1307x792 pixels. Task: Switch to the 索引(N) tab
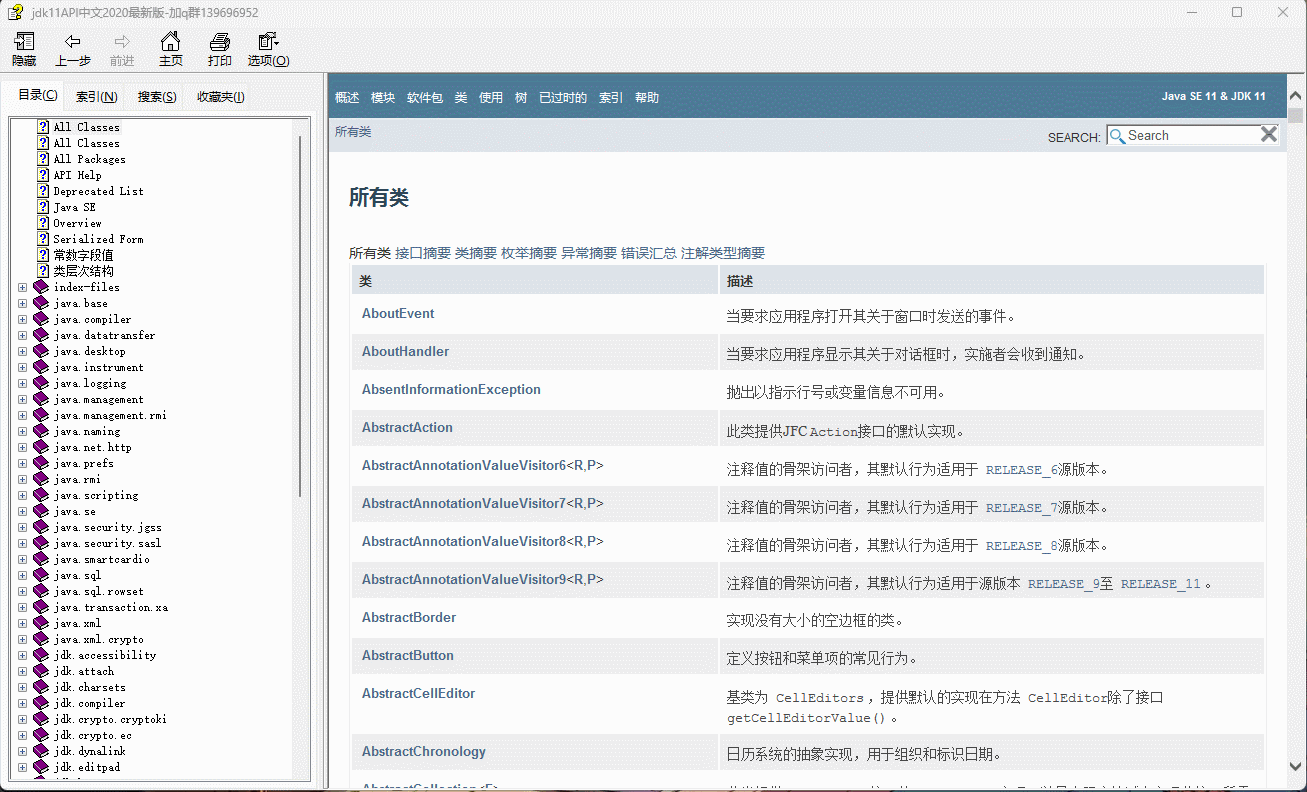pyautogui.click(x=96, y=96)
